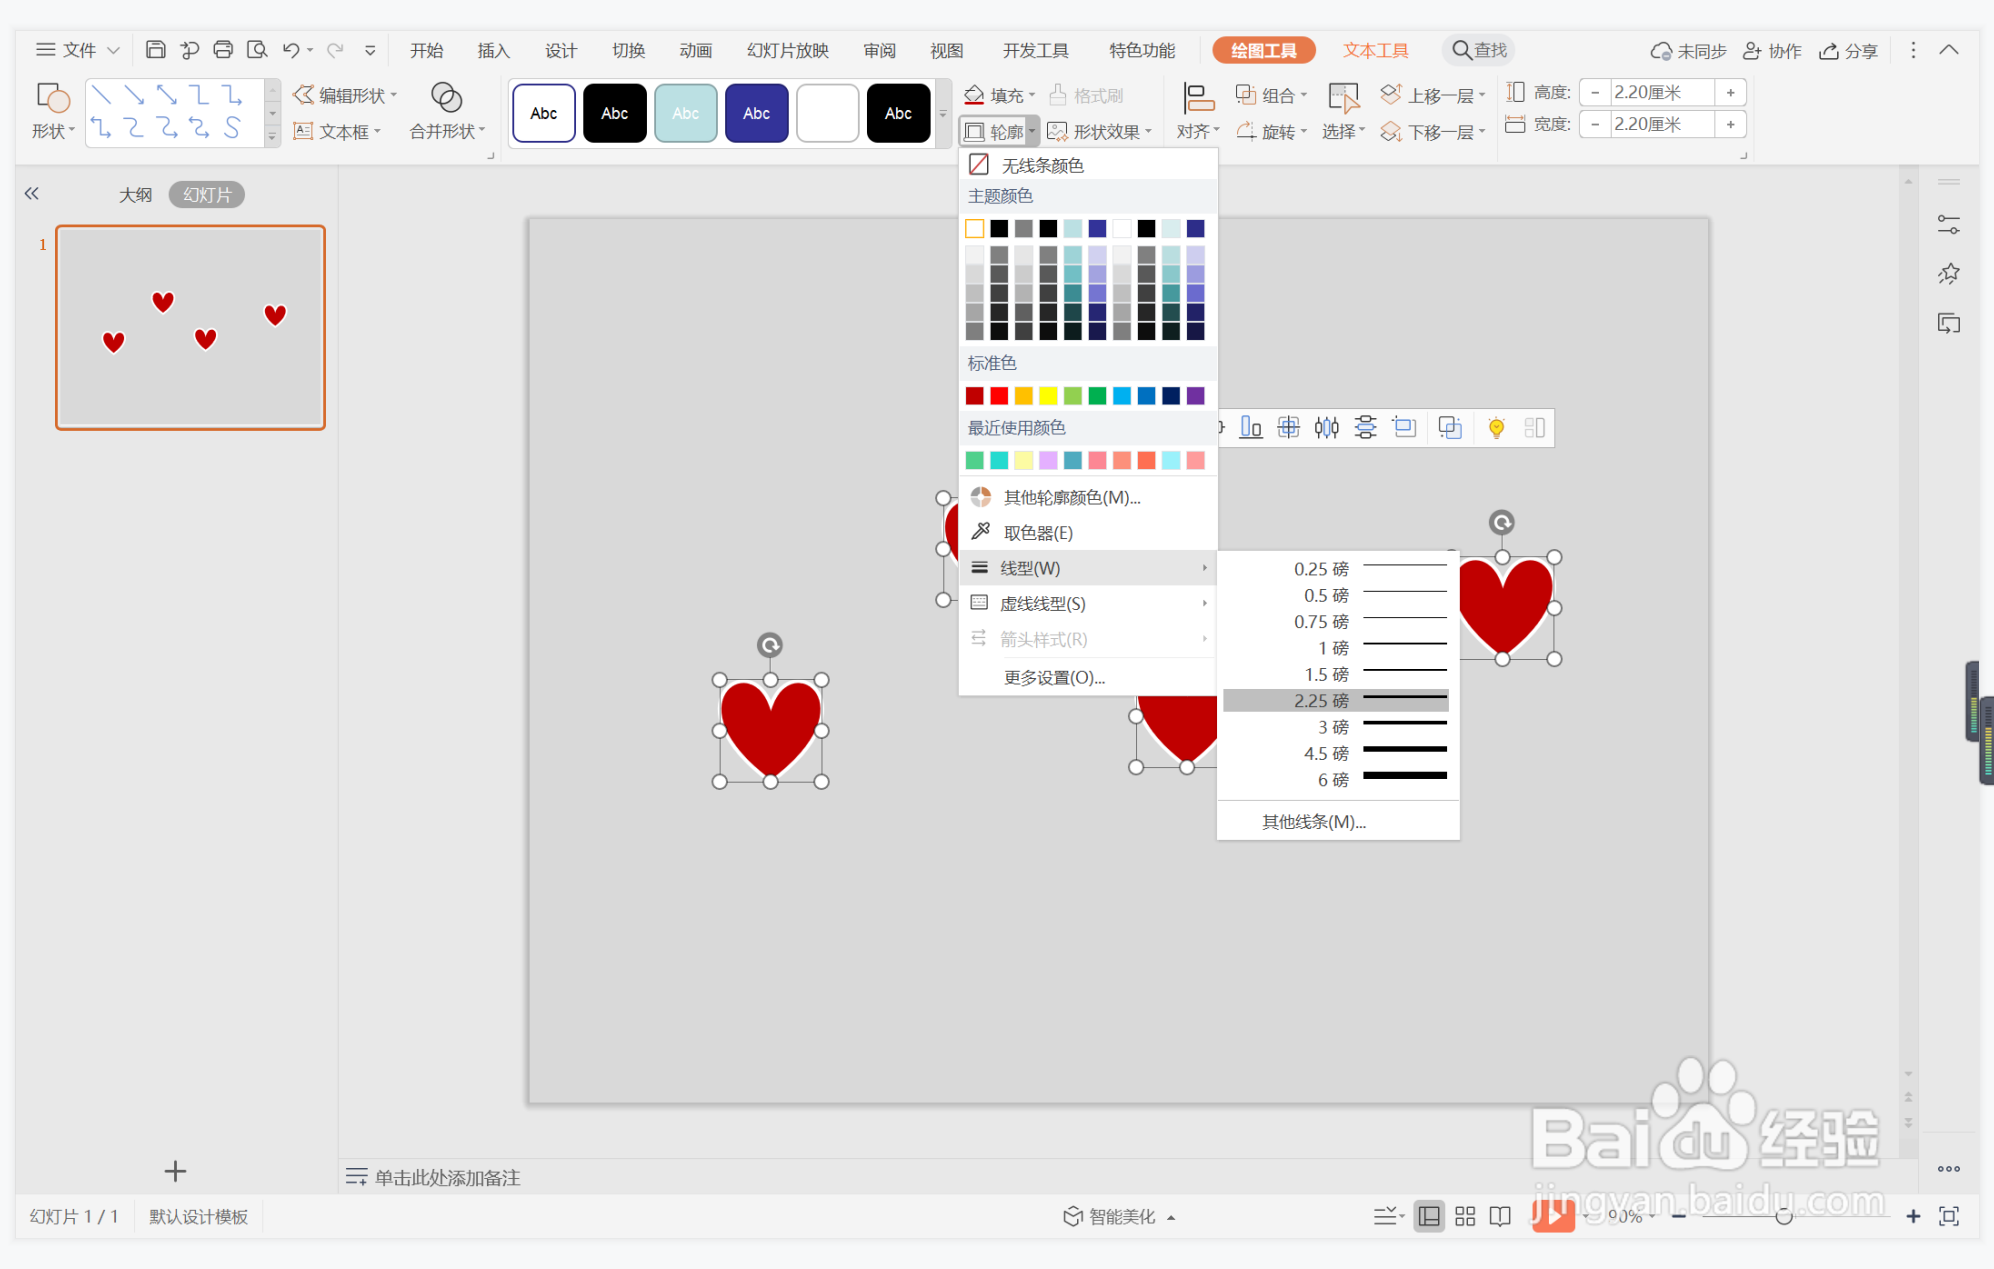Viewport: 1994px width, 1269px height.
Task: Open the 动画 animation tab
Action: click(695, 50)
